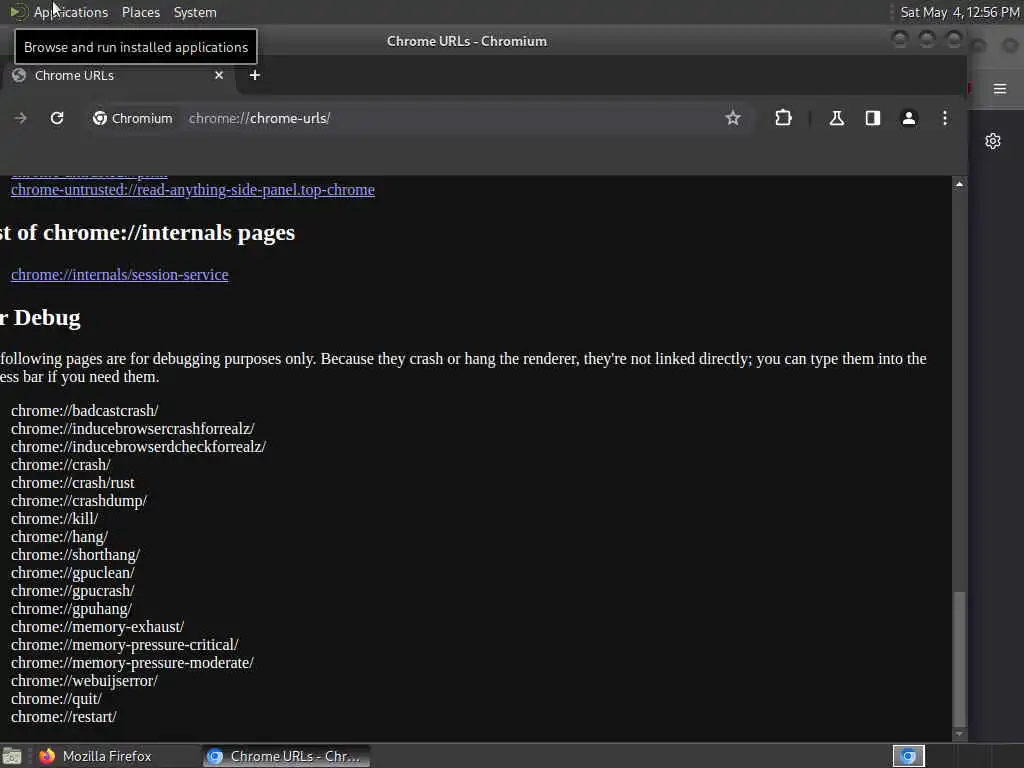The width and height of the screenshot is (1024, 768).
Task: Click the Debug section heading
Action: click(x=40, y=317)
